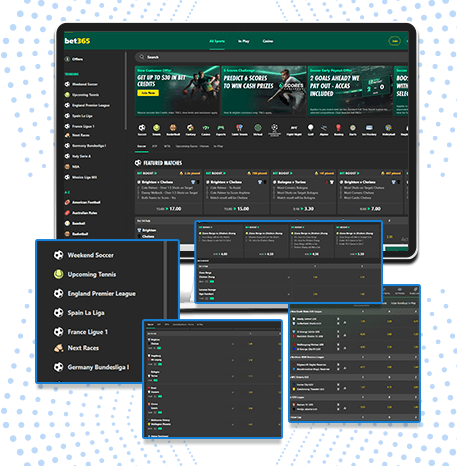Open France Ligue 1 in the enlarged callout
The image size is (457, 466).
pyautogui.click(x=88, y=332)
